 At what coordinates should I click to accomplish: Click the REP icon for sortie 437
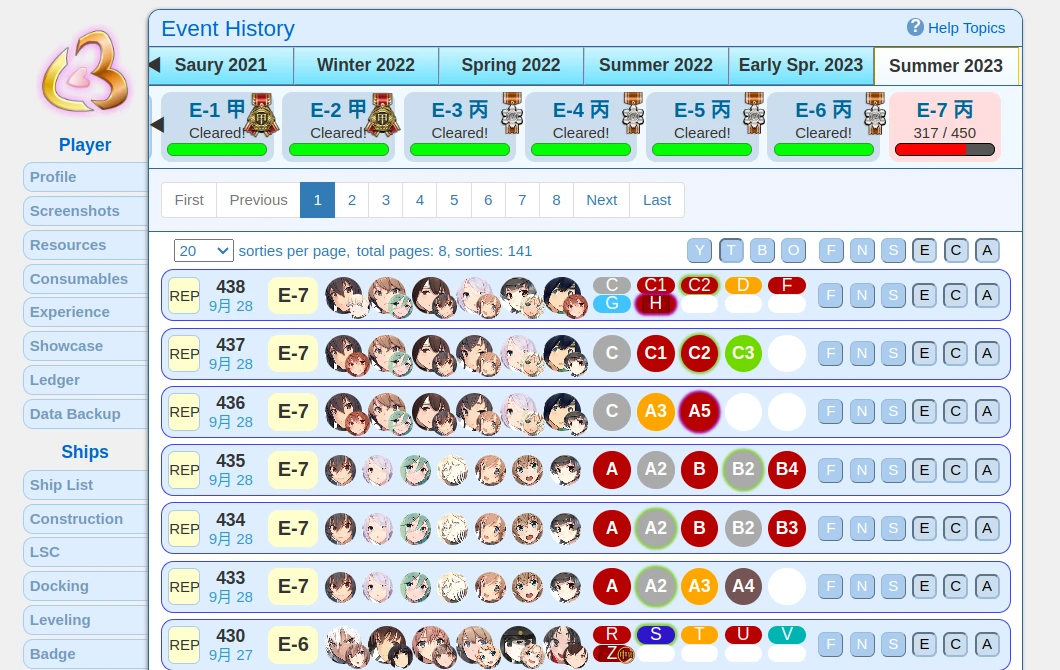click(184, 354)
